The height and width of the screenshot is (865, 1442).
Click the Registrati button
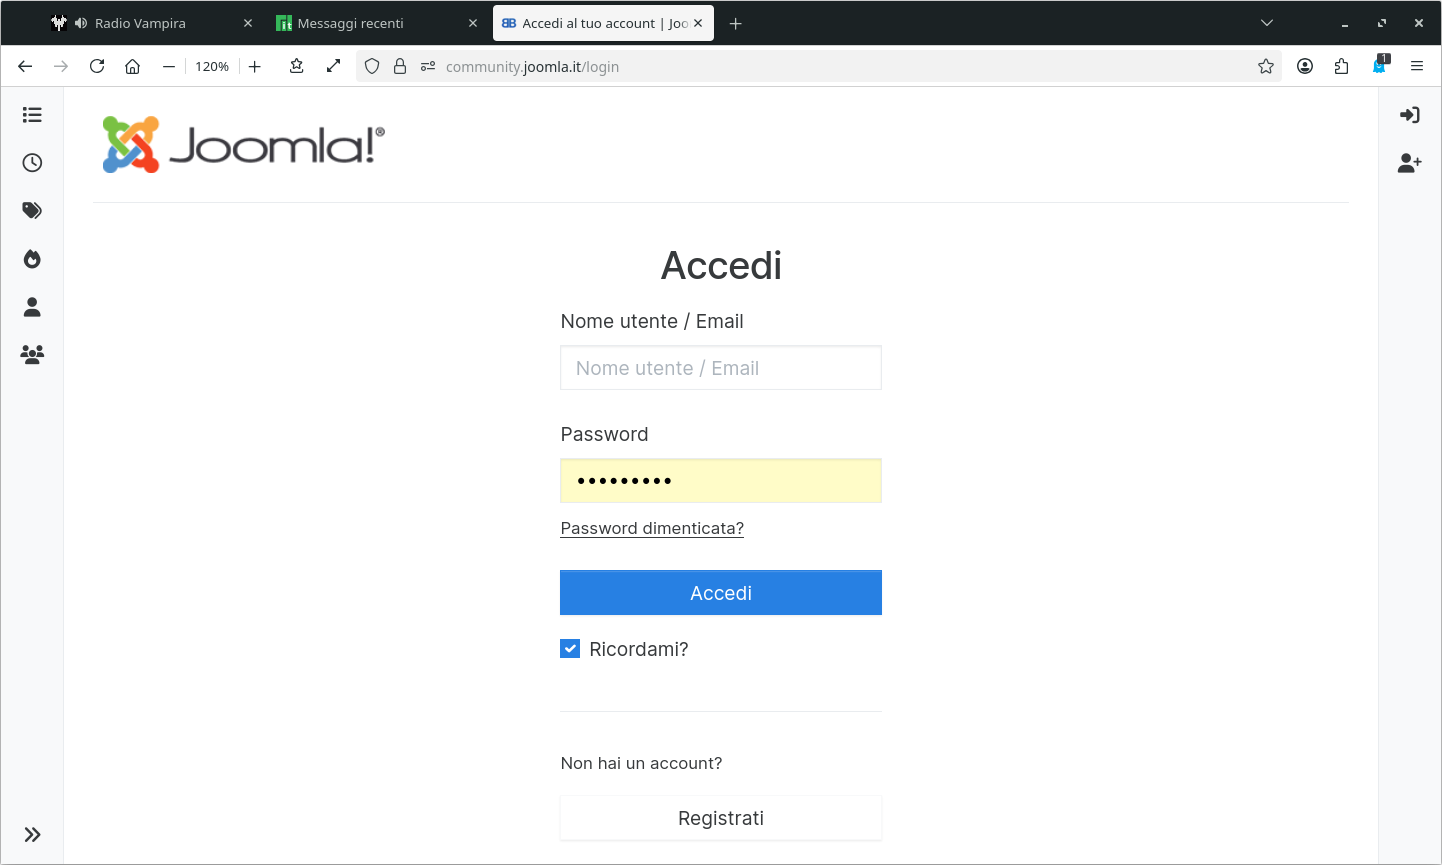coord(720,818)
